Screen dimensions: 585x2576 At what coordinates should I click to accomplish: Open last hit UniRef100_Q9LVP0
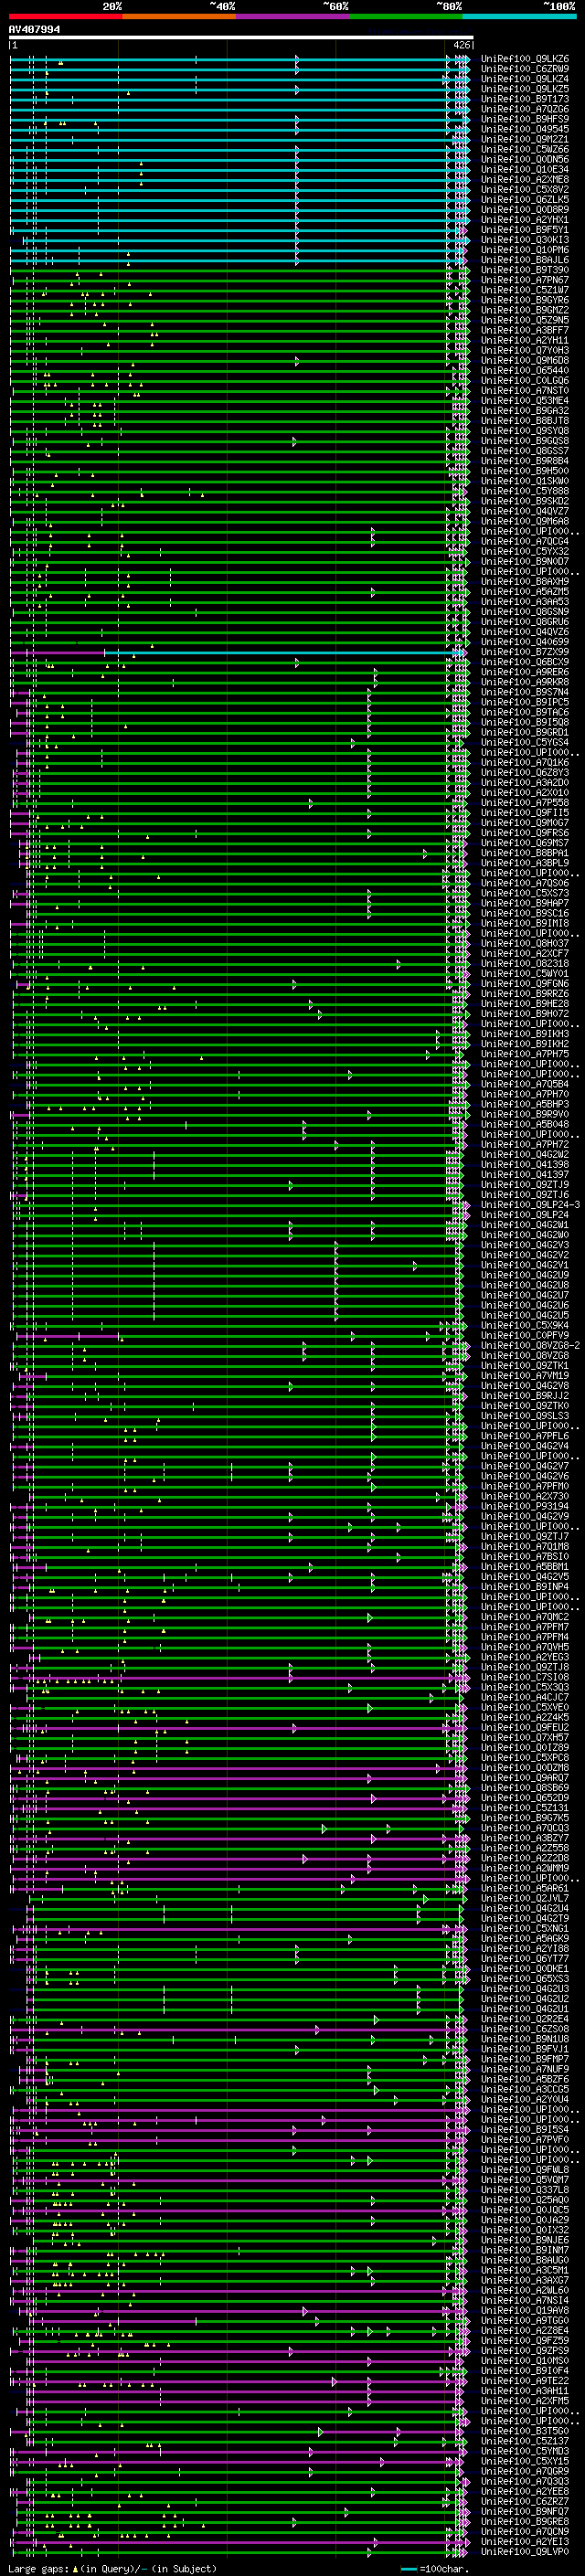pyautogui.click(x=525, y=2551)
